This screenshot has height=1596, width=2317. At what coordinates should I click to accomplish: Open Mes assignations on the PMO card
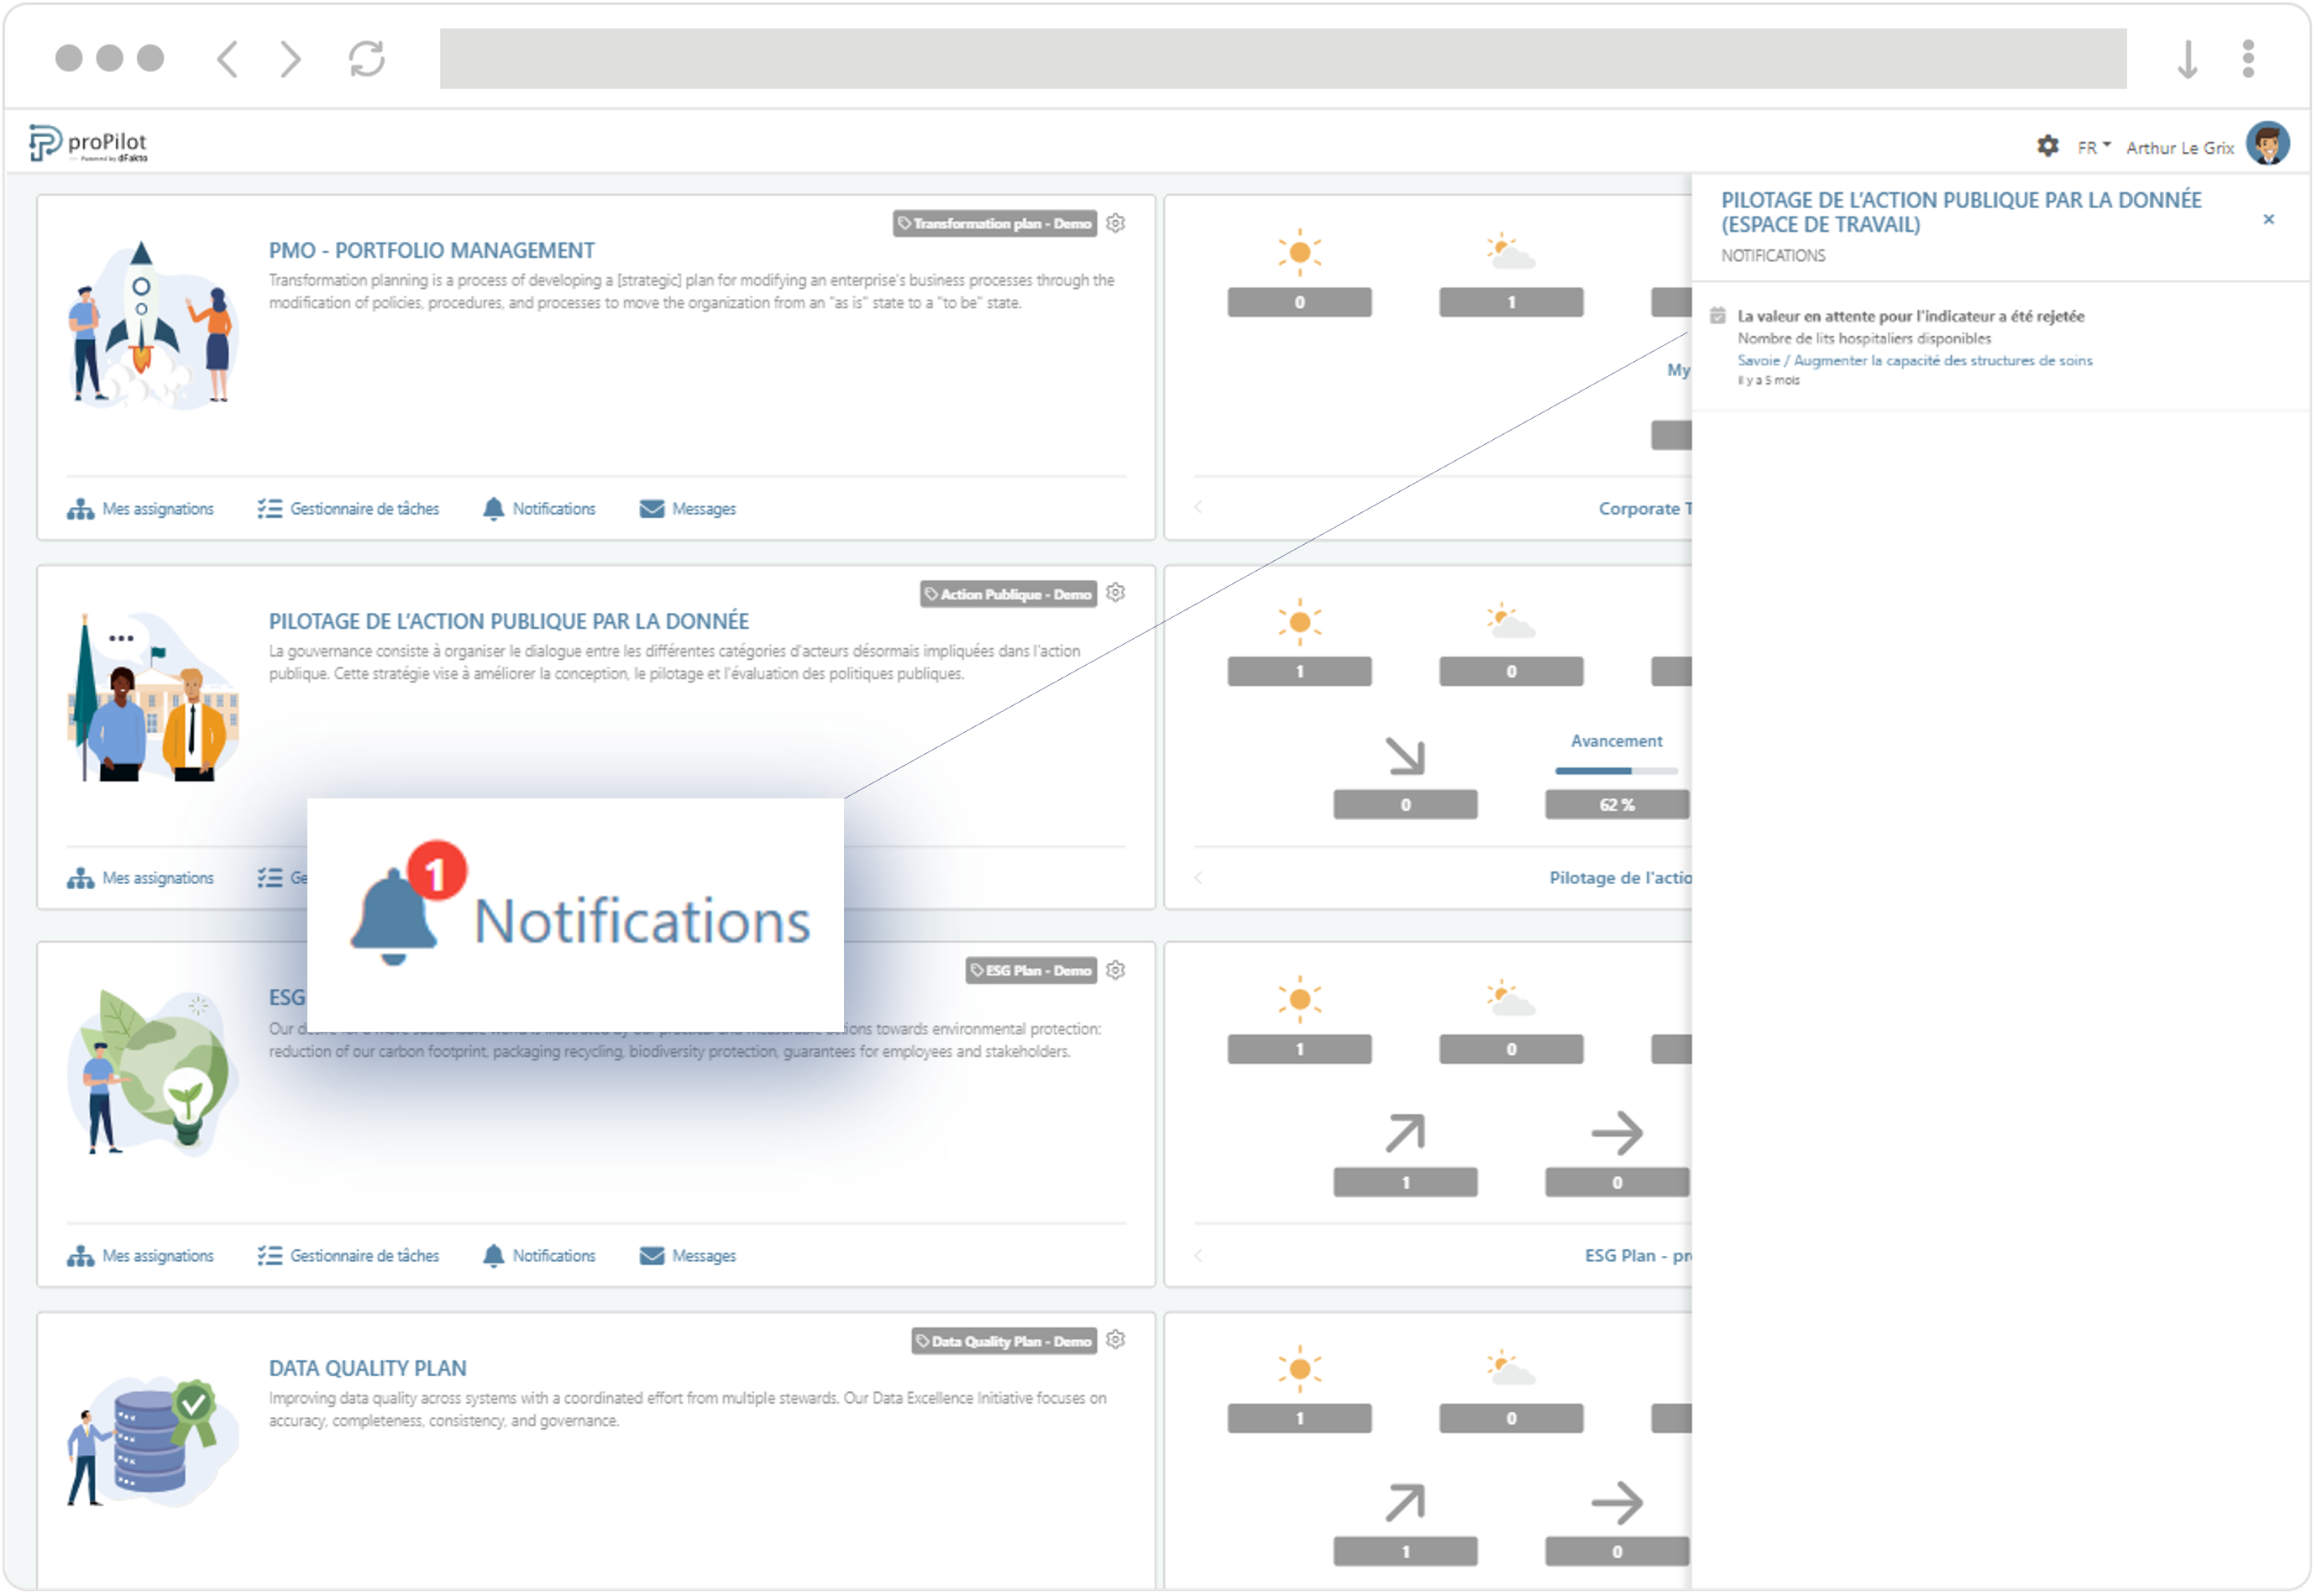pos(141,508)
